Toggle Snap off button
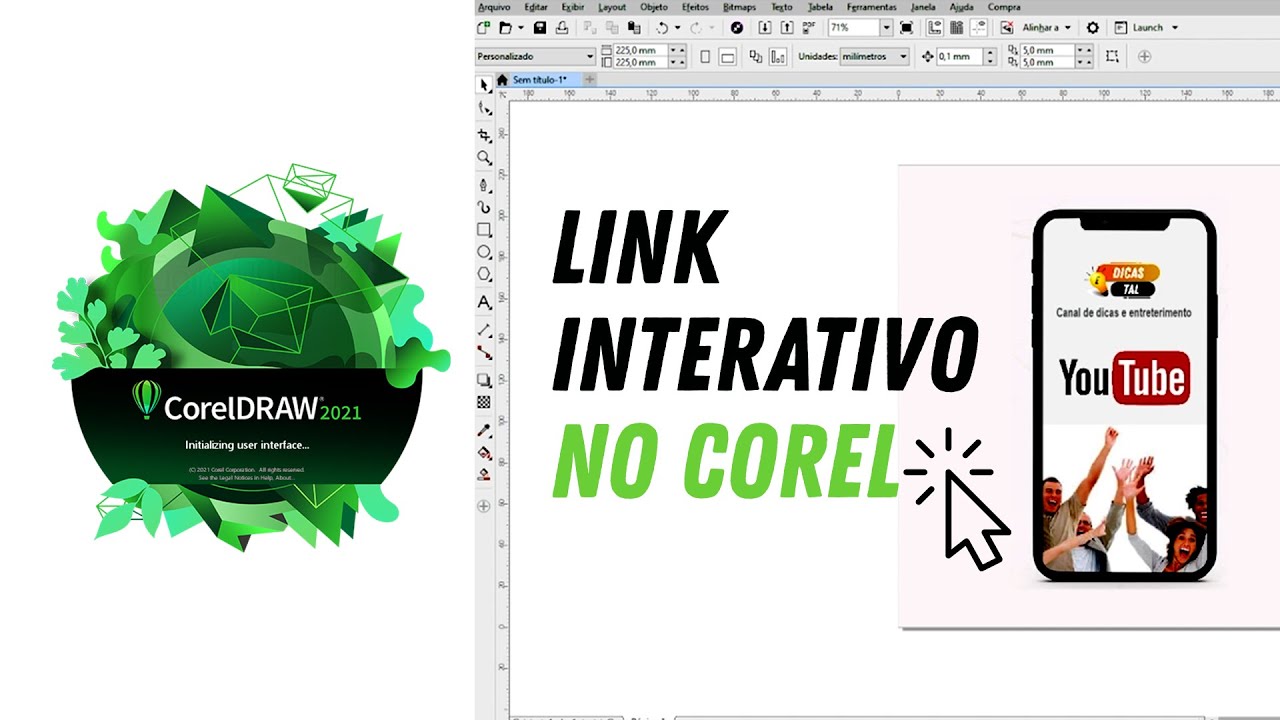 point(1007,28)
